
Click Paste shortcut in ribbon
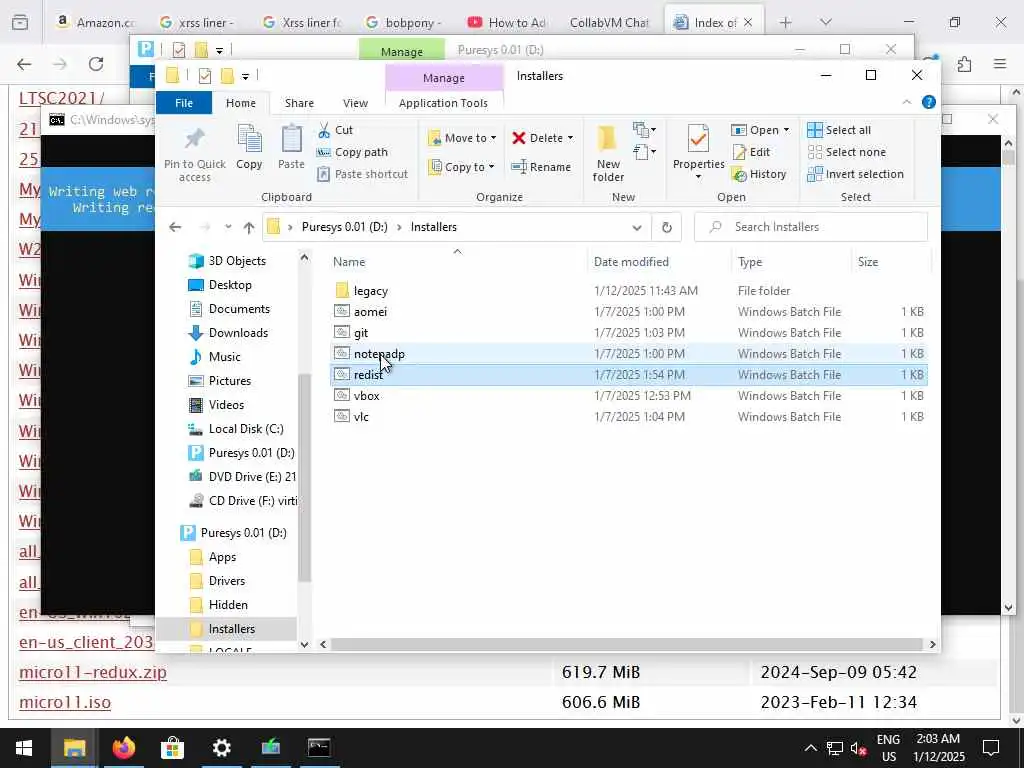pyautogui.click(x=362, y=174)
